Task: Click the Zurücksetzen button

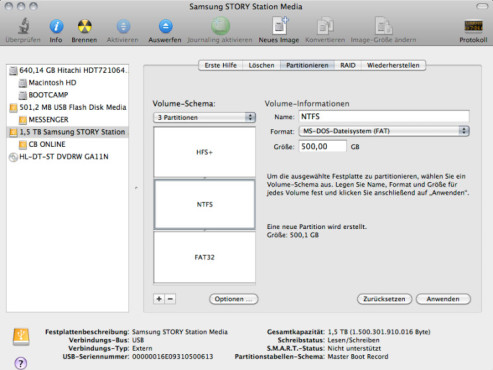Action: pos(384,299)
